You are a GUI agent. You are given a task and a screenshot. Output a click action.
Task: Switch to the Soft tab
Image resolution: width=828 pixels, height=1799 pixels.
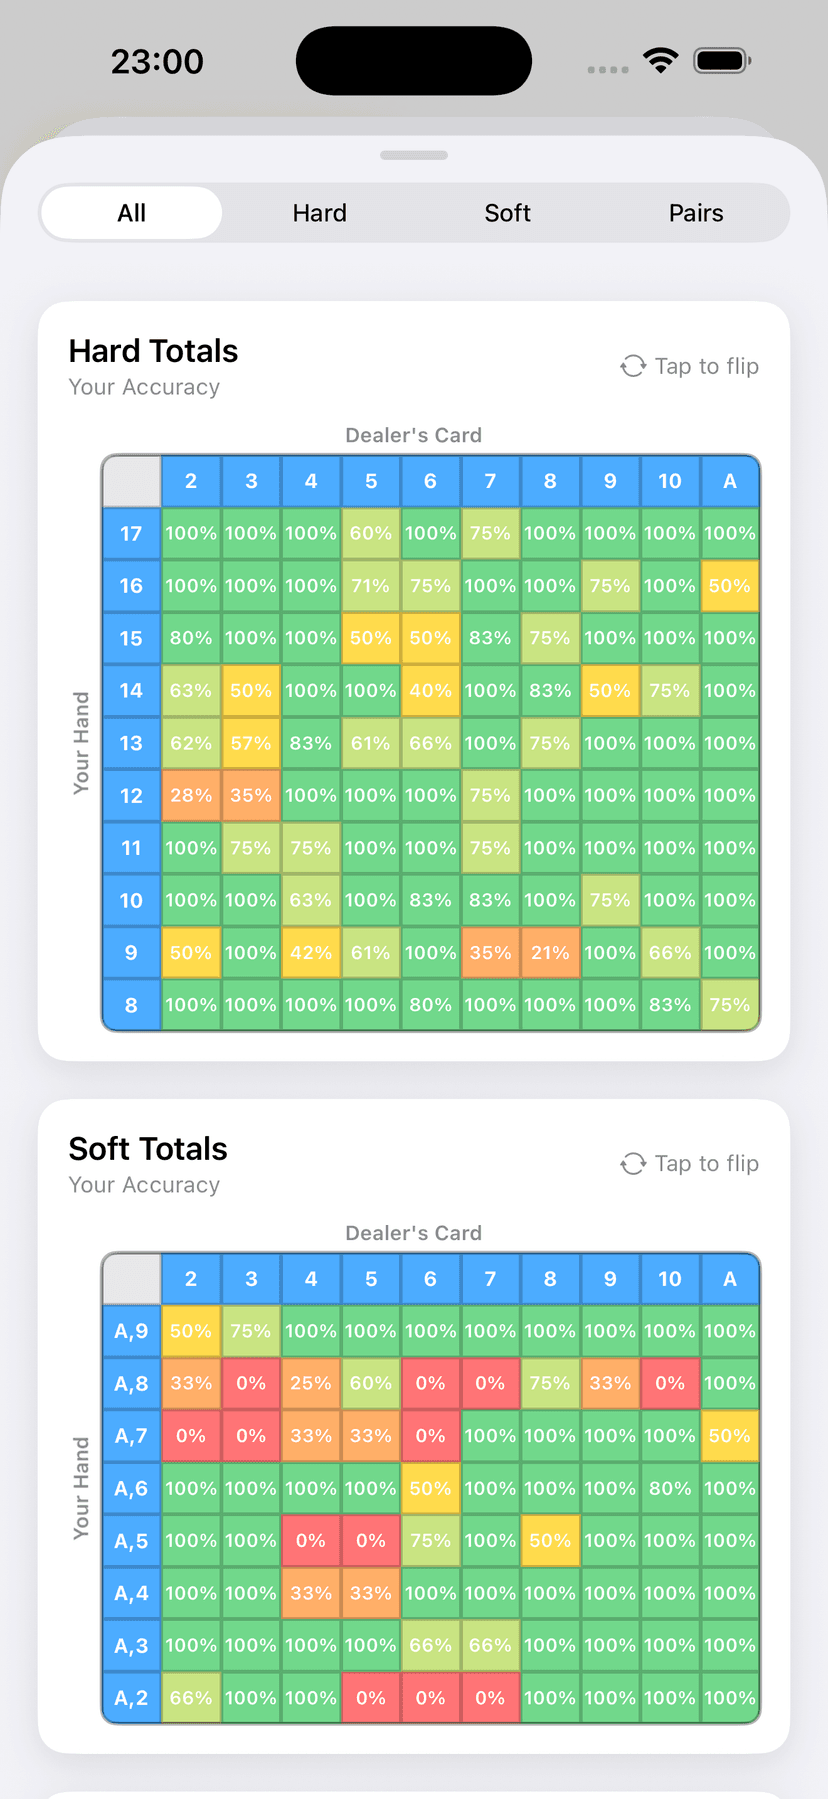[x=508, y=213]
